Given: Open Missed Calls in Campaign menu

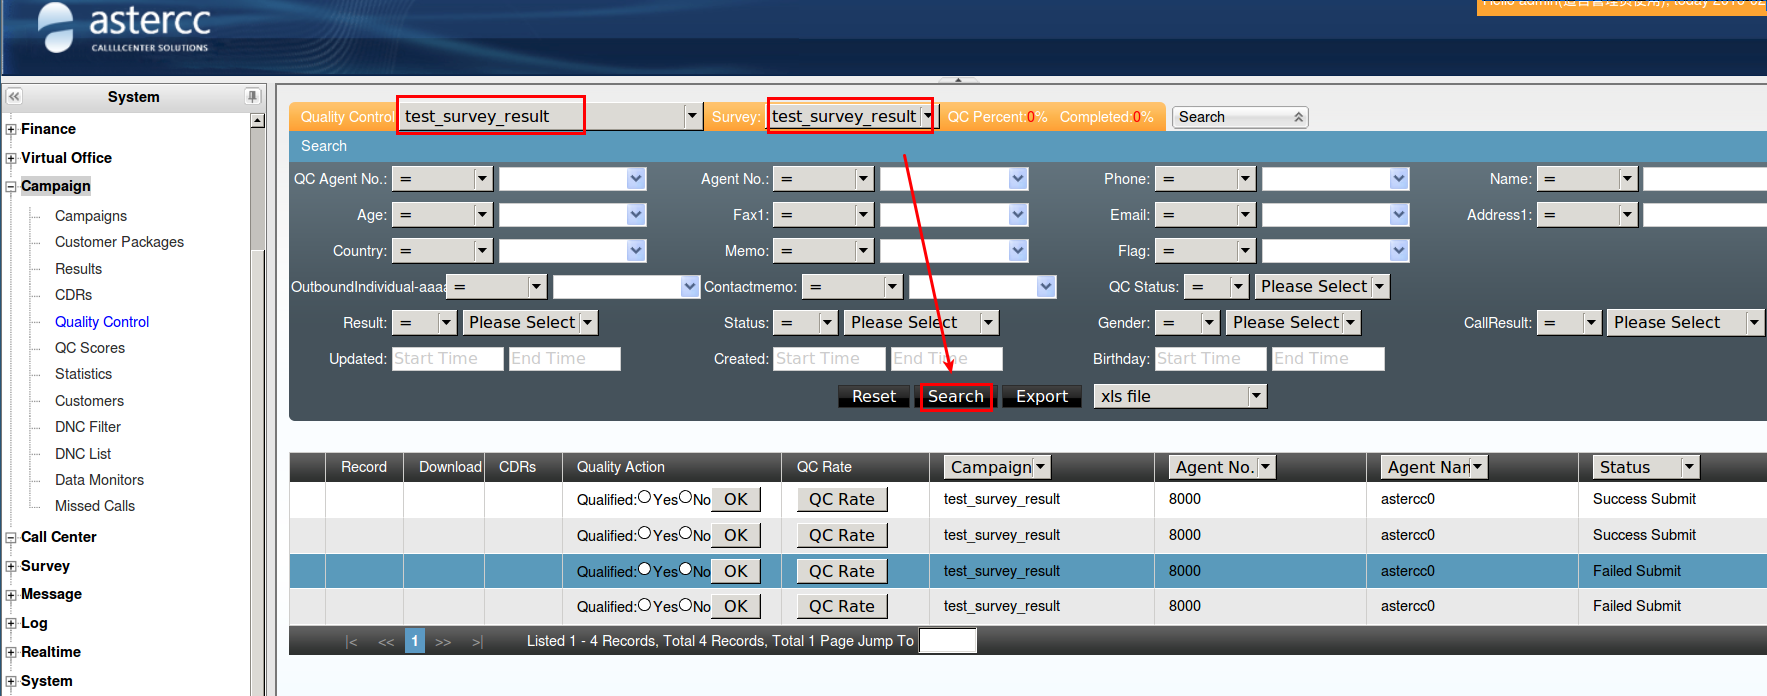Looking at the screenshot, I should (x=95, y=506).
